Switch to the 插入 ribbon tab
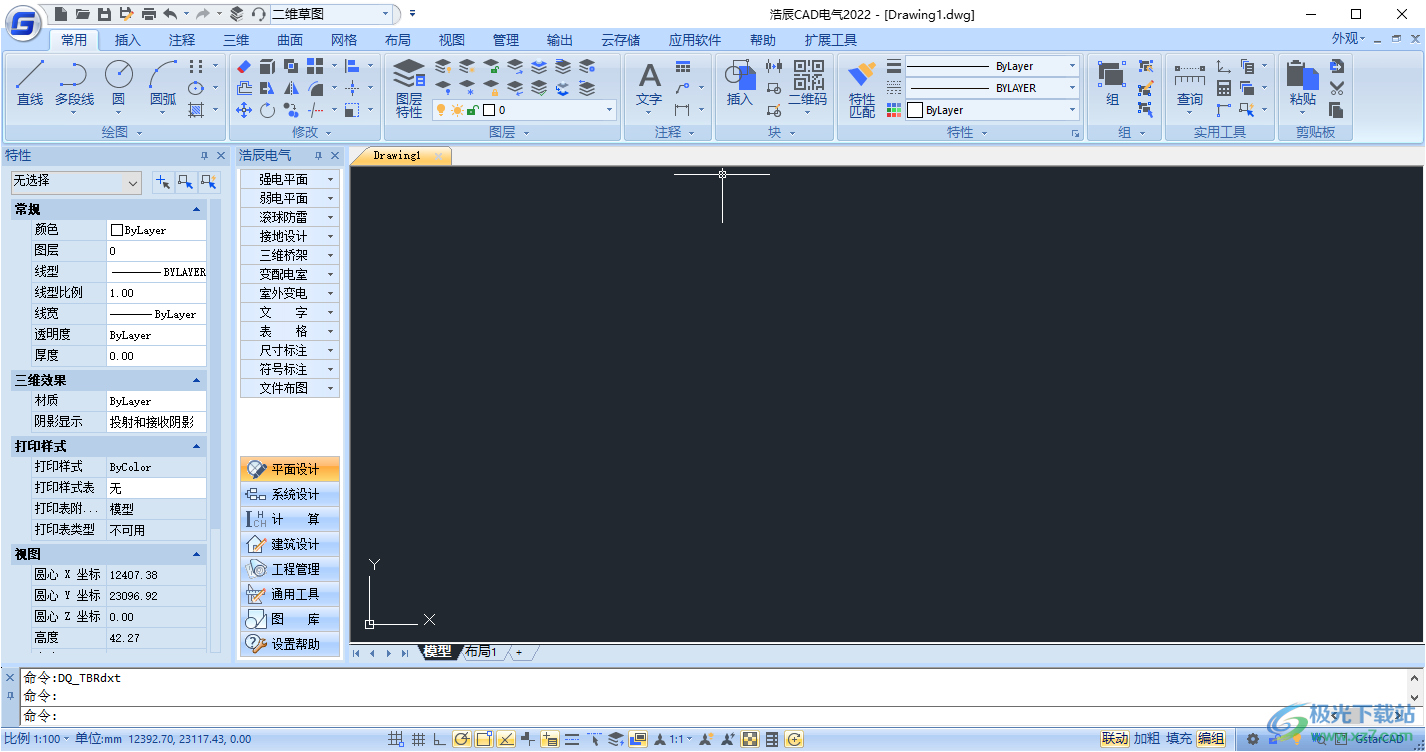The height and width of the screenshot is (752, 1426). coord(128,40)
